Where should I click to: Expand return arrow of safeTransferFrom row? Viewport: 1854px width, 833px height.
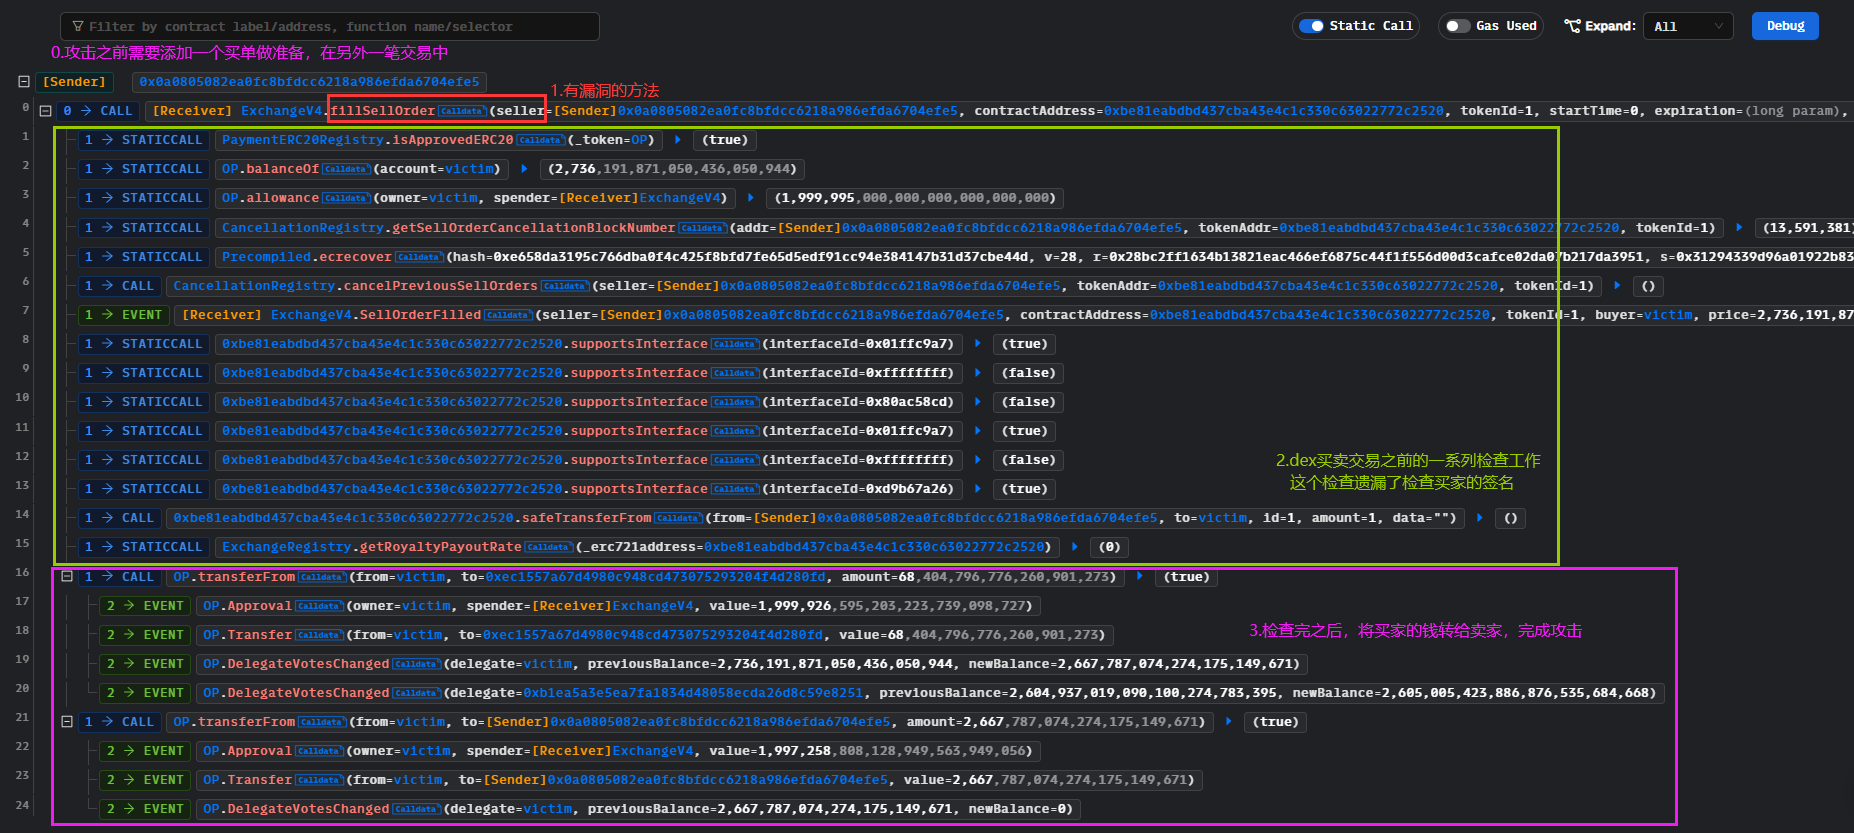tap(1479, 518)
